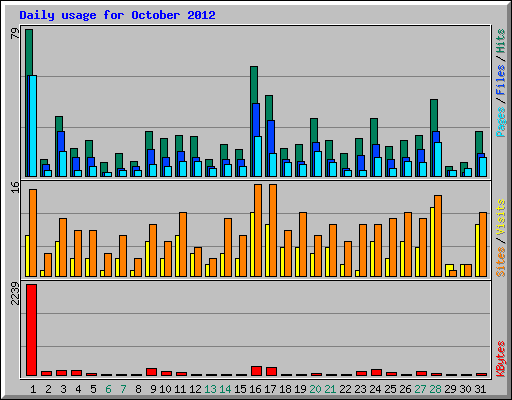Click day label '16' on the x-axis
Screen dimensions: 512x400
[x=255, y=389]
